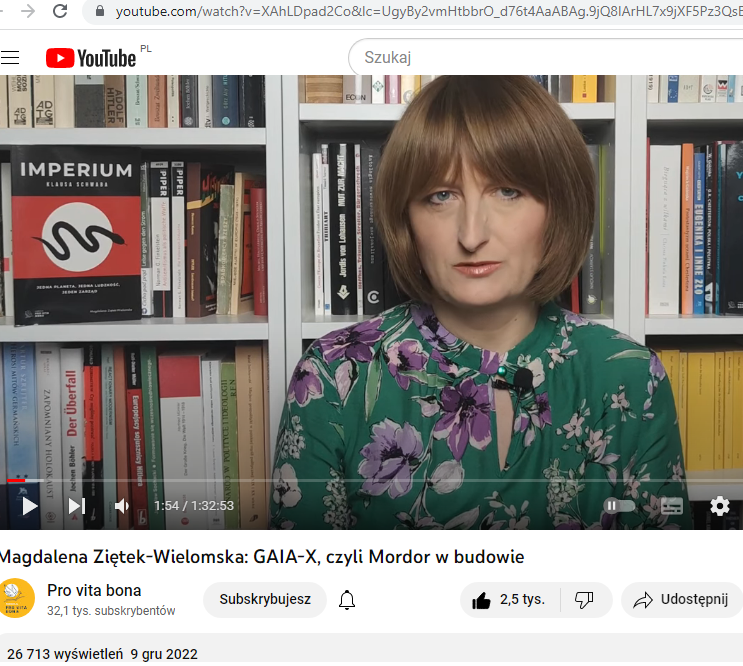The width and height of the screenshot is (743, 666).
Task: Reload the page in the browser
Action: click(61, 12)
